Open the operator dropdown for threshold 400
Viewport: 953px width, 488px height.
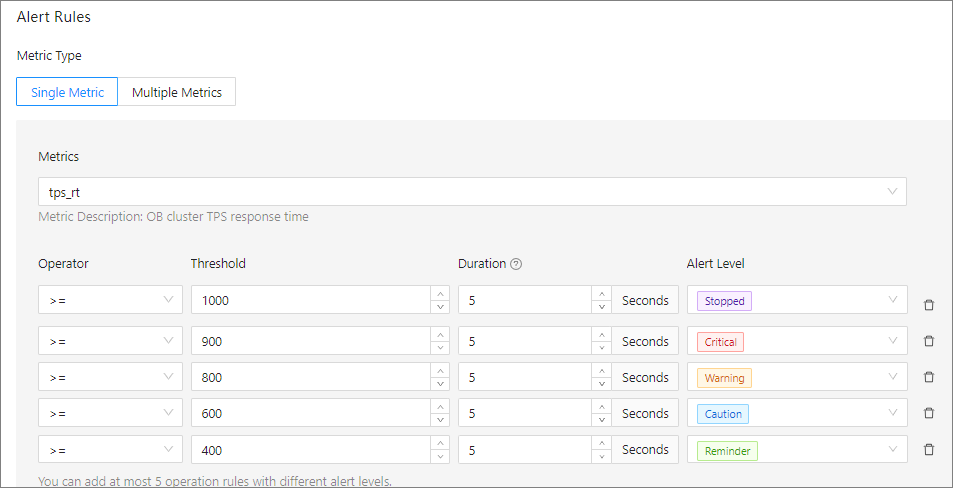pyautogui.click(x=110, y=450)
